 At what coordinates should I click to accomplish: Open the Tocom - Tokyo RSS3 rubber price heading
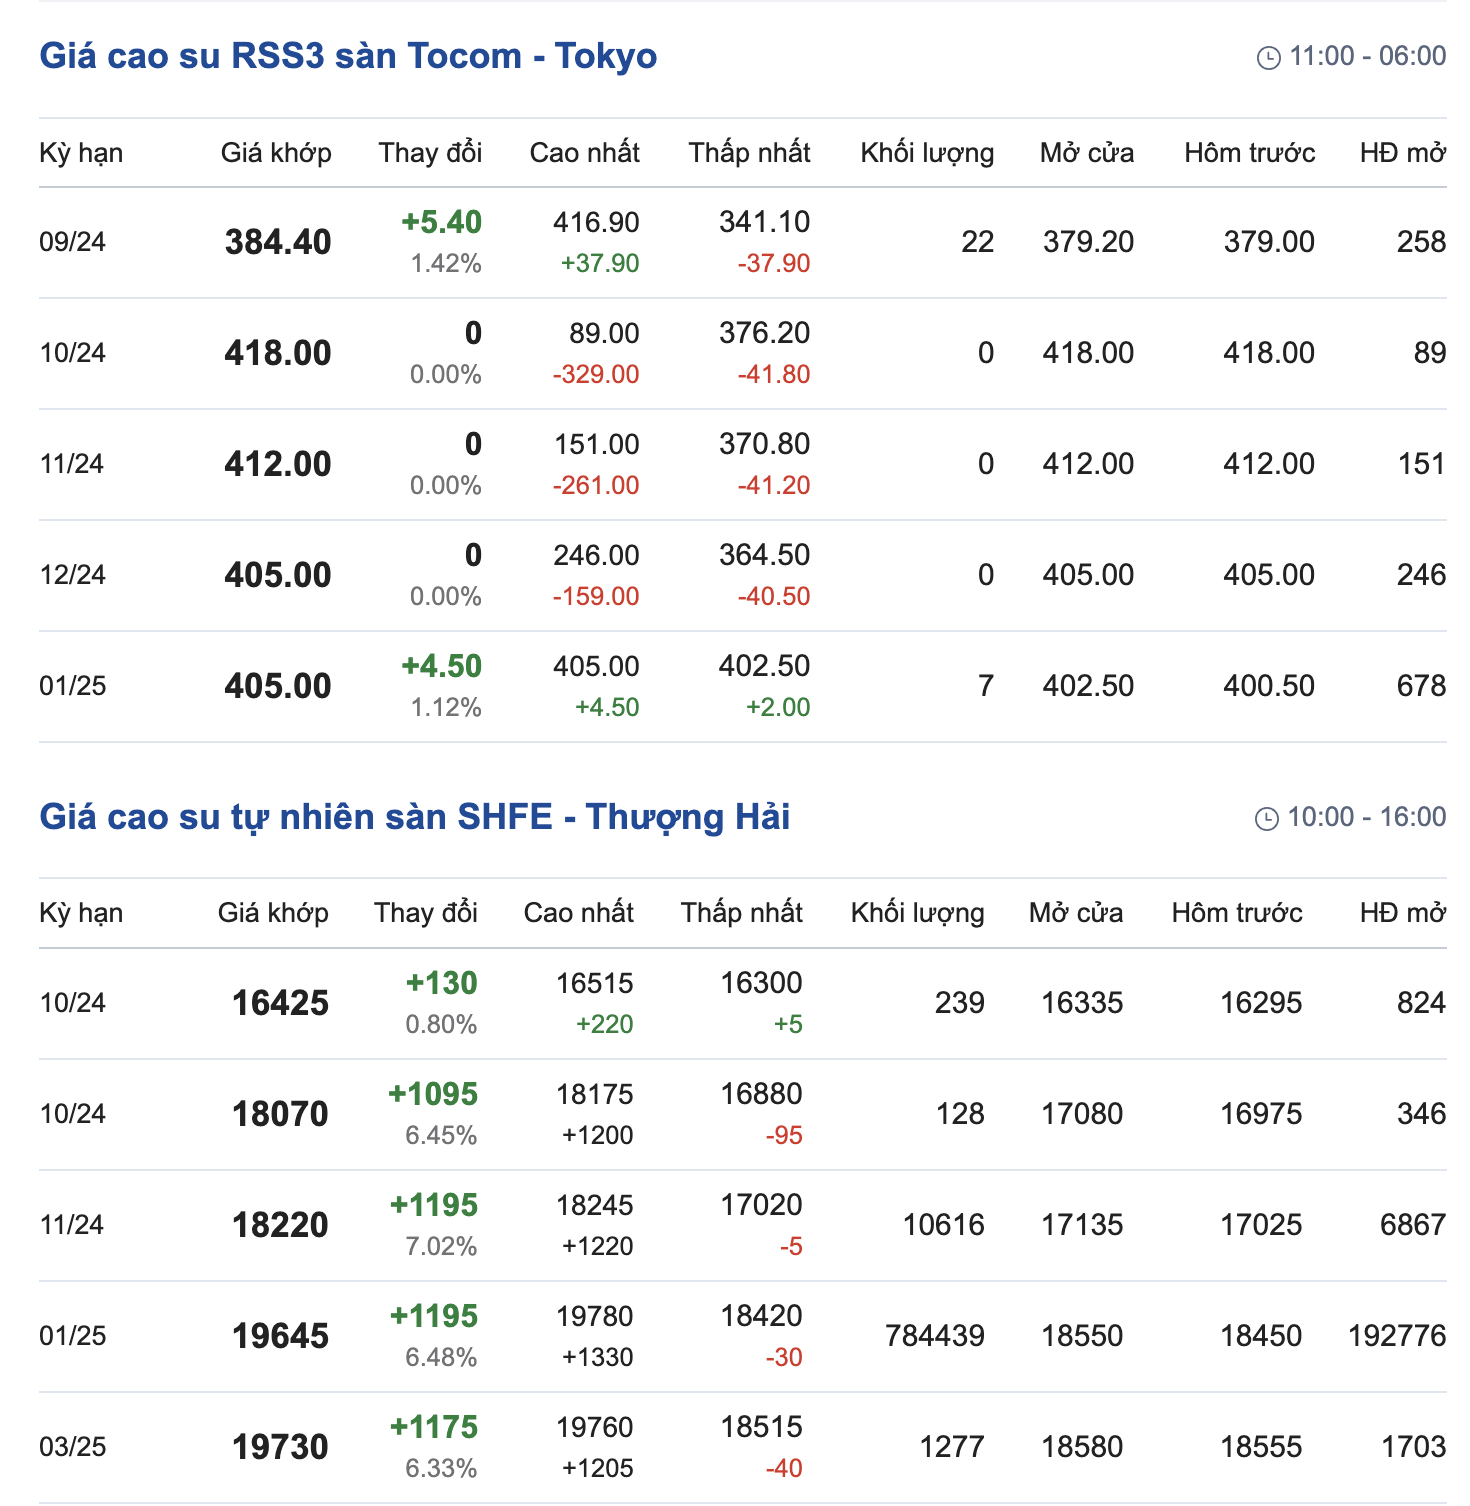pos(348,56)
